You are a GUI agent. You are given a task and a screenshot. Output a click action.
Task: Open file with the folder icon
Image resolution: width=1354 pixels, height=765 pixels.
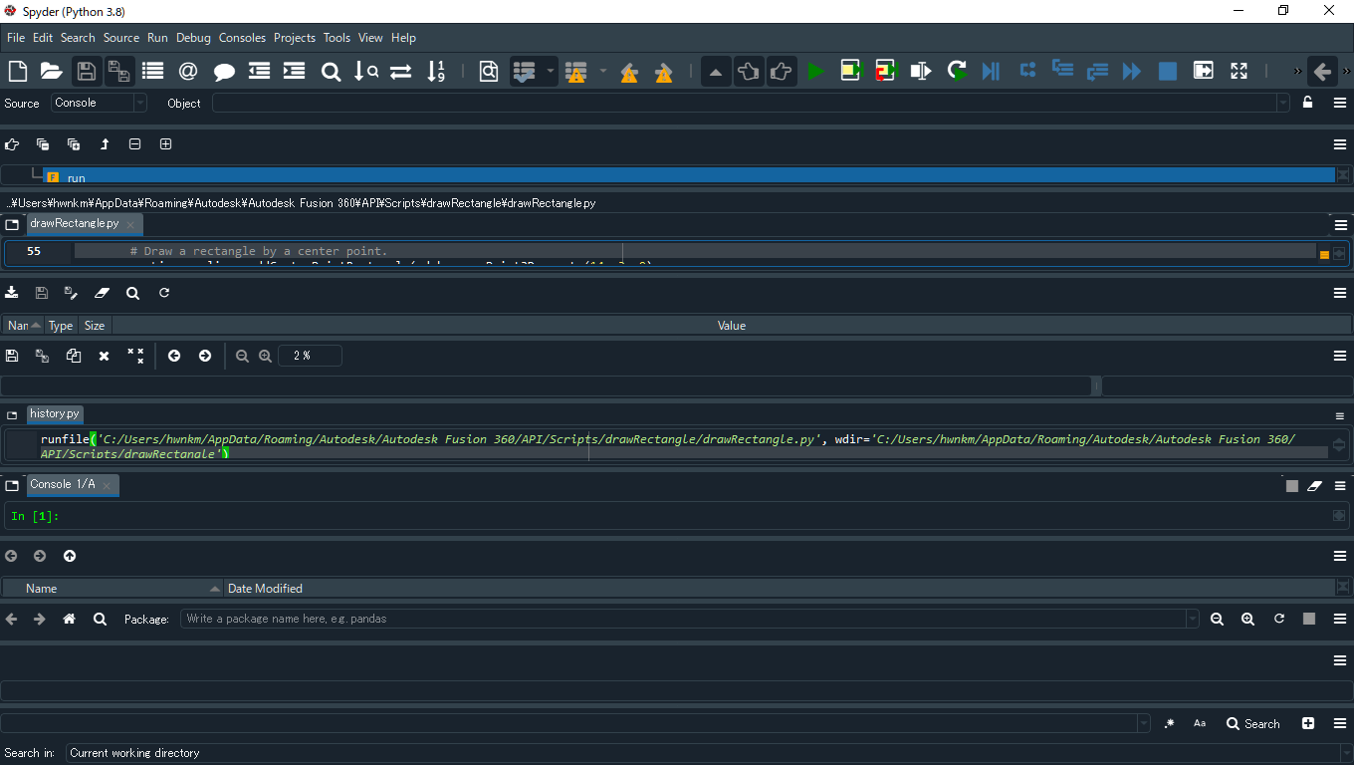[x=51, y=71]
